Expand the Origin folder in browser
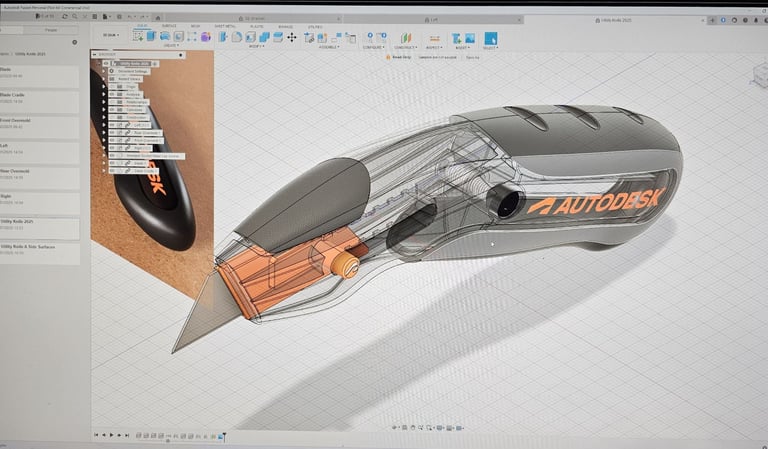Image resolution: width=768 pixels, height=449 pixels. tap(104, 87)
